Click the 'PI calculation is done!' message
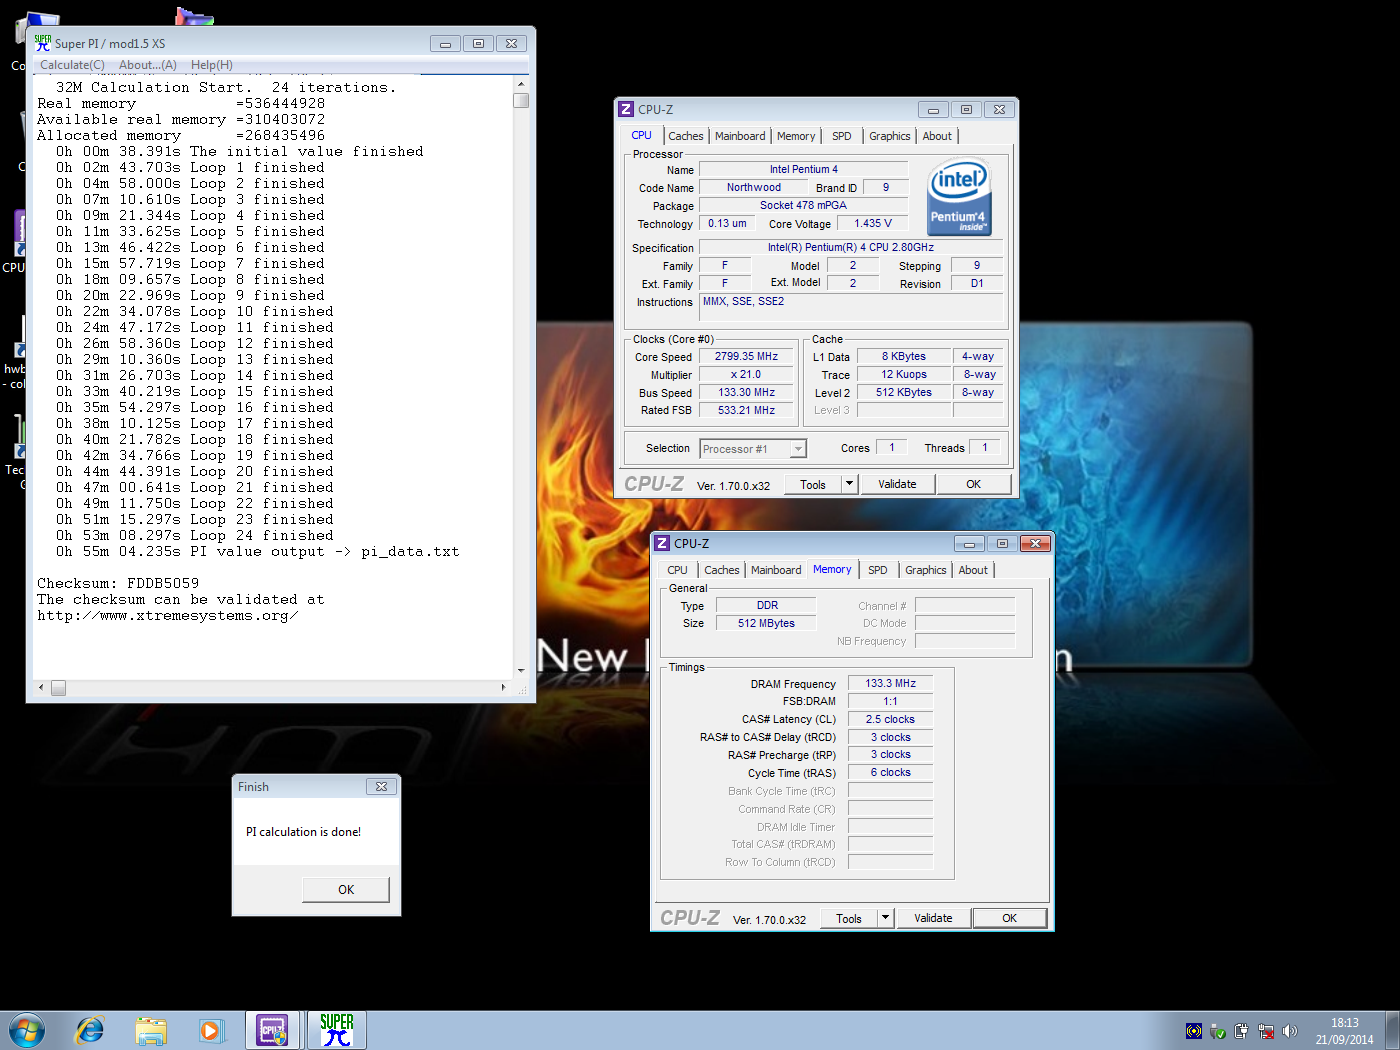This screenshot has width=1400, height=1050. click(304, 832)
